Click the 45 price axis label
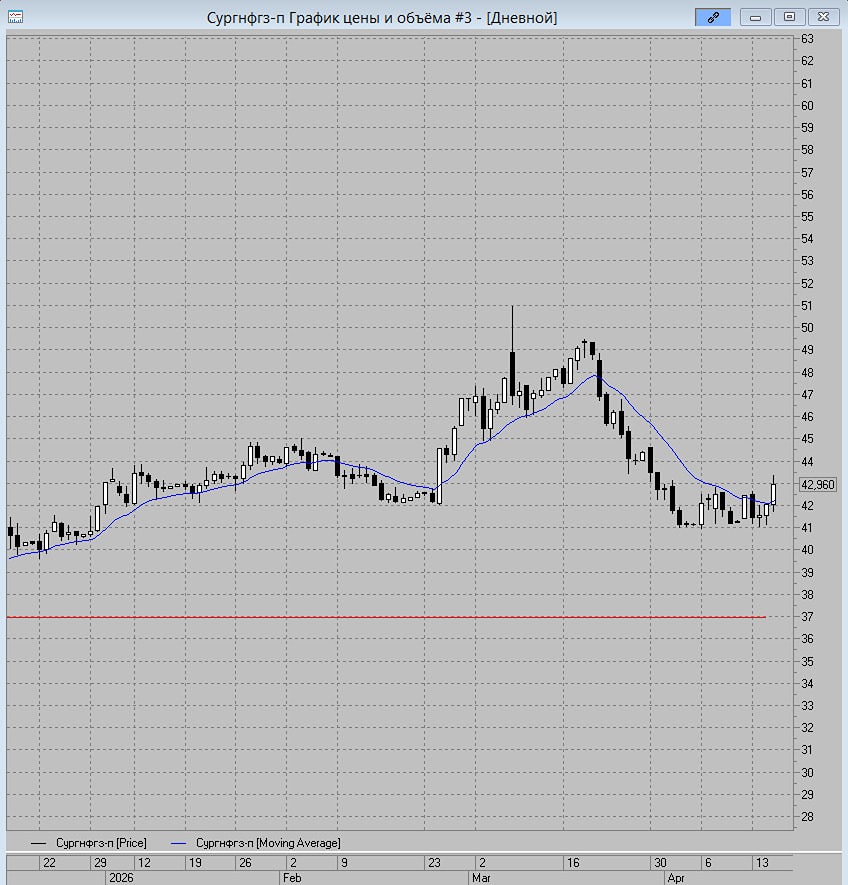 807,439
